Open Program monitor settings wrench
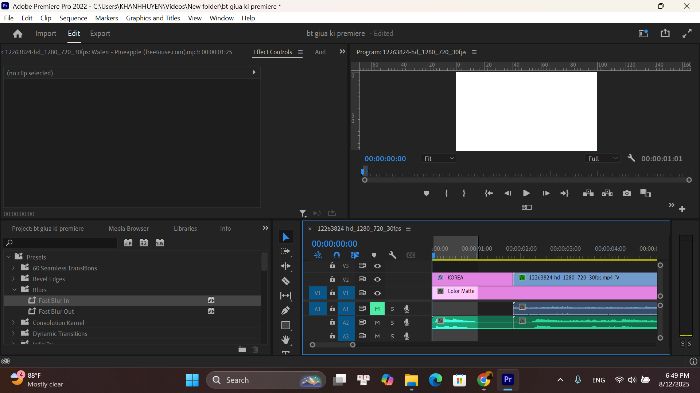This screenshot has width=700, height=393. click(x=631, y=158)
